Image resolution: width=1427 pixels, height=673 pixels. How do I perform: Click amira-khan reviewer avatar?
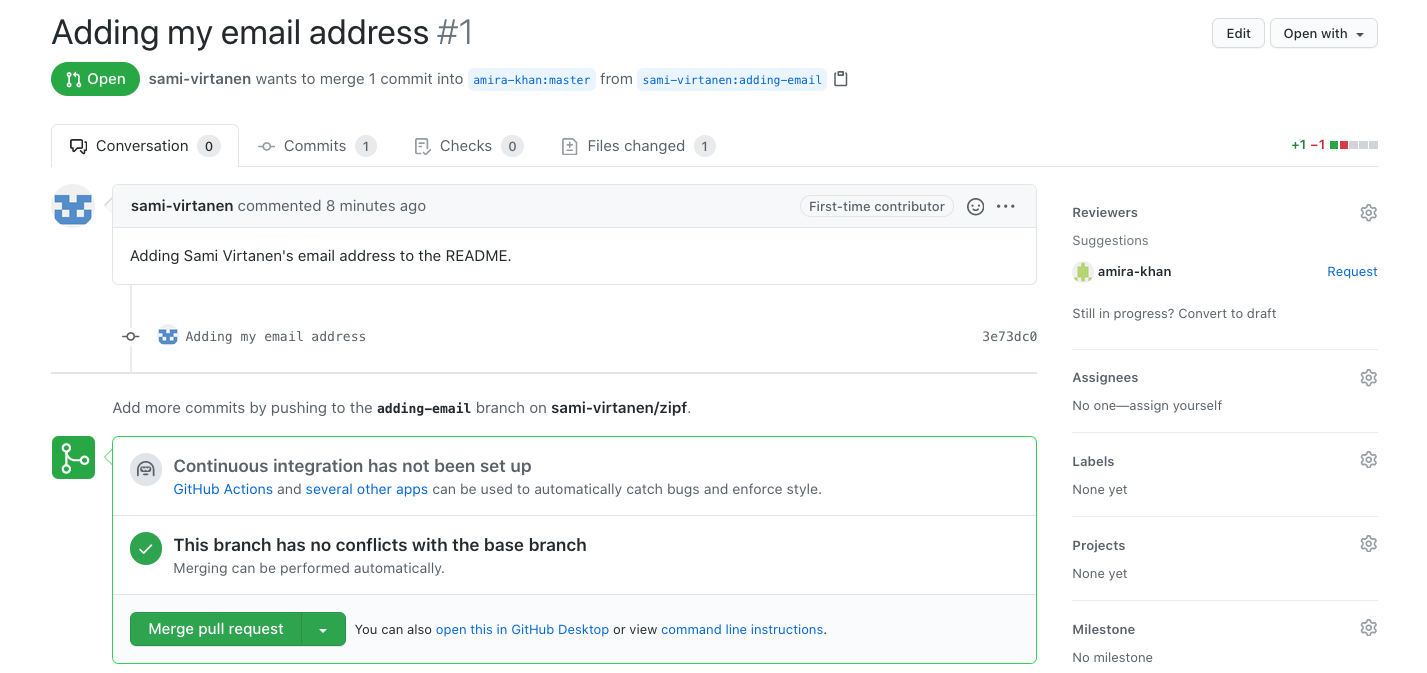pyautogui.click(x=1082, y=272)
